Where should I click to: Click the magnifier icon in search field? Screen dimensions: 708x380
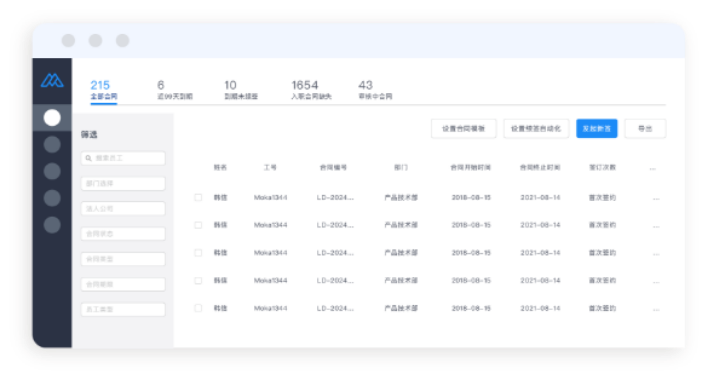[x=88, y=158]
